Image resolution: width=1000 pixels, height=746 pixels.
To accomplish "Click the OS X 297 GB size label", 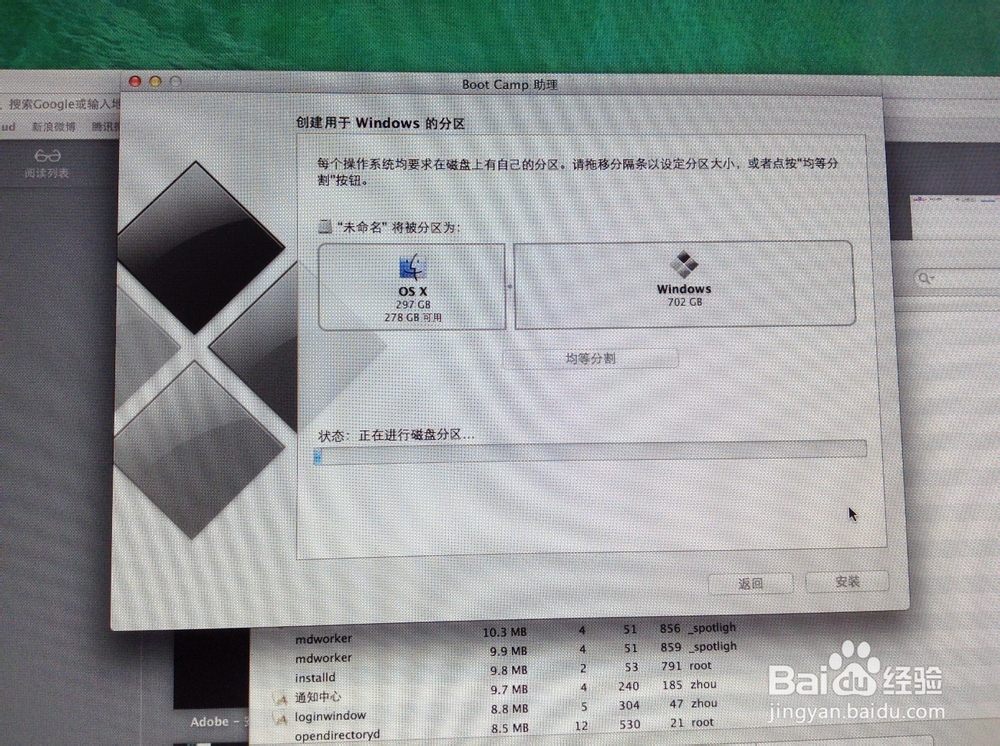I will 413,305.
